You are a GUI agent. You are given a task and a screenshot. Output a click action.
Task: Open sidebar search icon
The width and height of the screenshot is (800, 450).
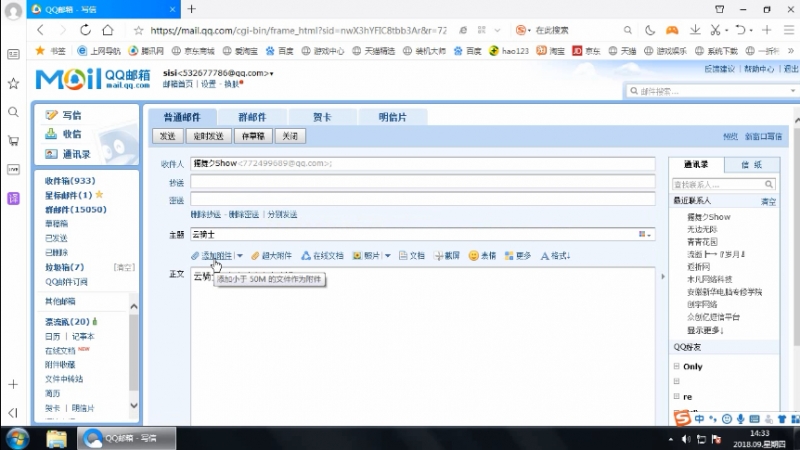point(13,112)
